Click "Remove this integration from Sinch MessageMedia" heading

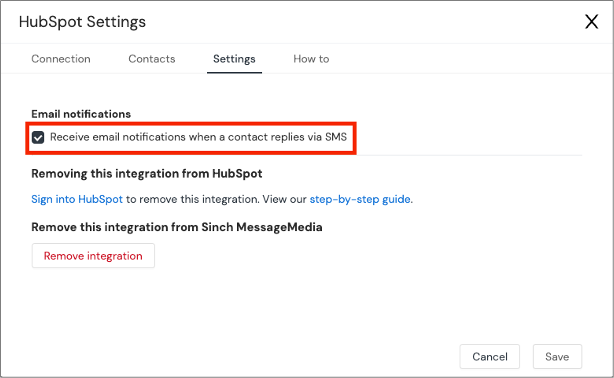click(177, 227)
